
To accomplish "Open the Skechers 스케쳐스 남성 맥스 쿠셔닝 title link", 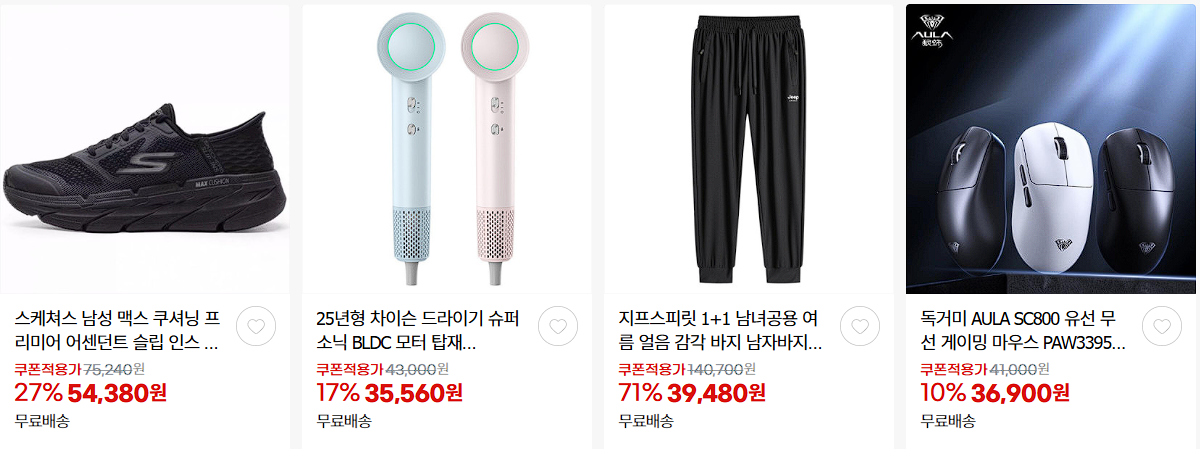I will point(118,332).
